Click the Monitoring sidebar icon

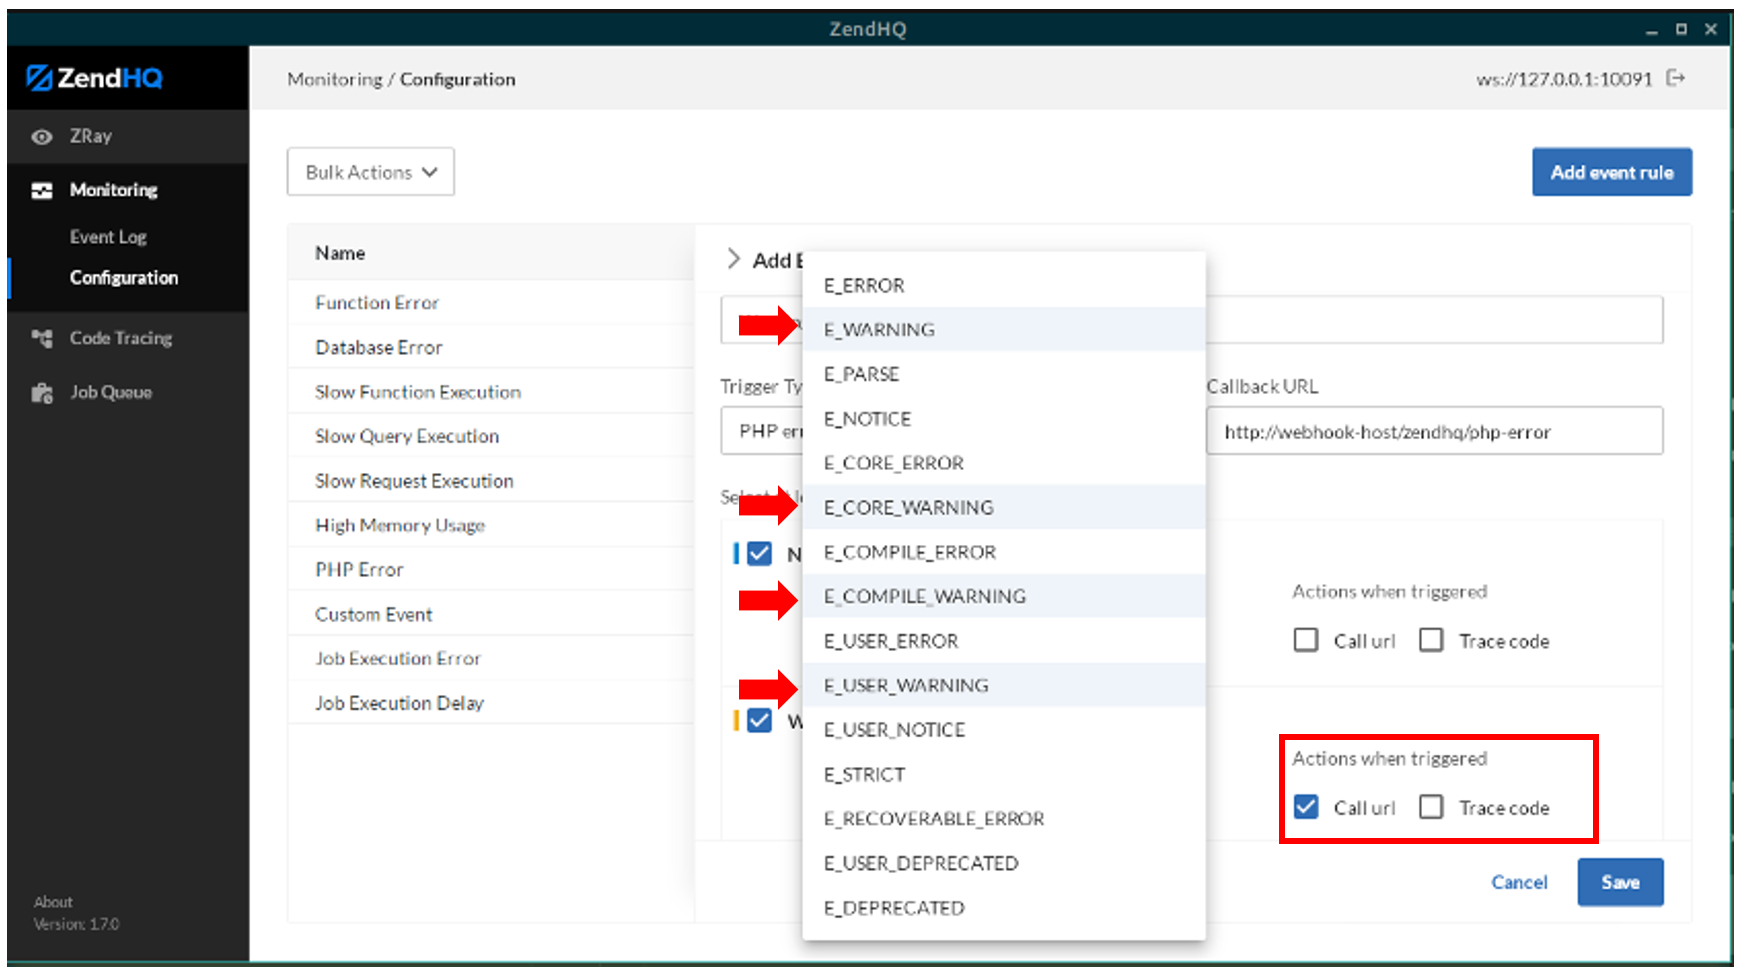point(42,190)
